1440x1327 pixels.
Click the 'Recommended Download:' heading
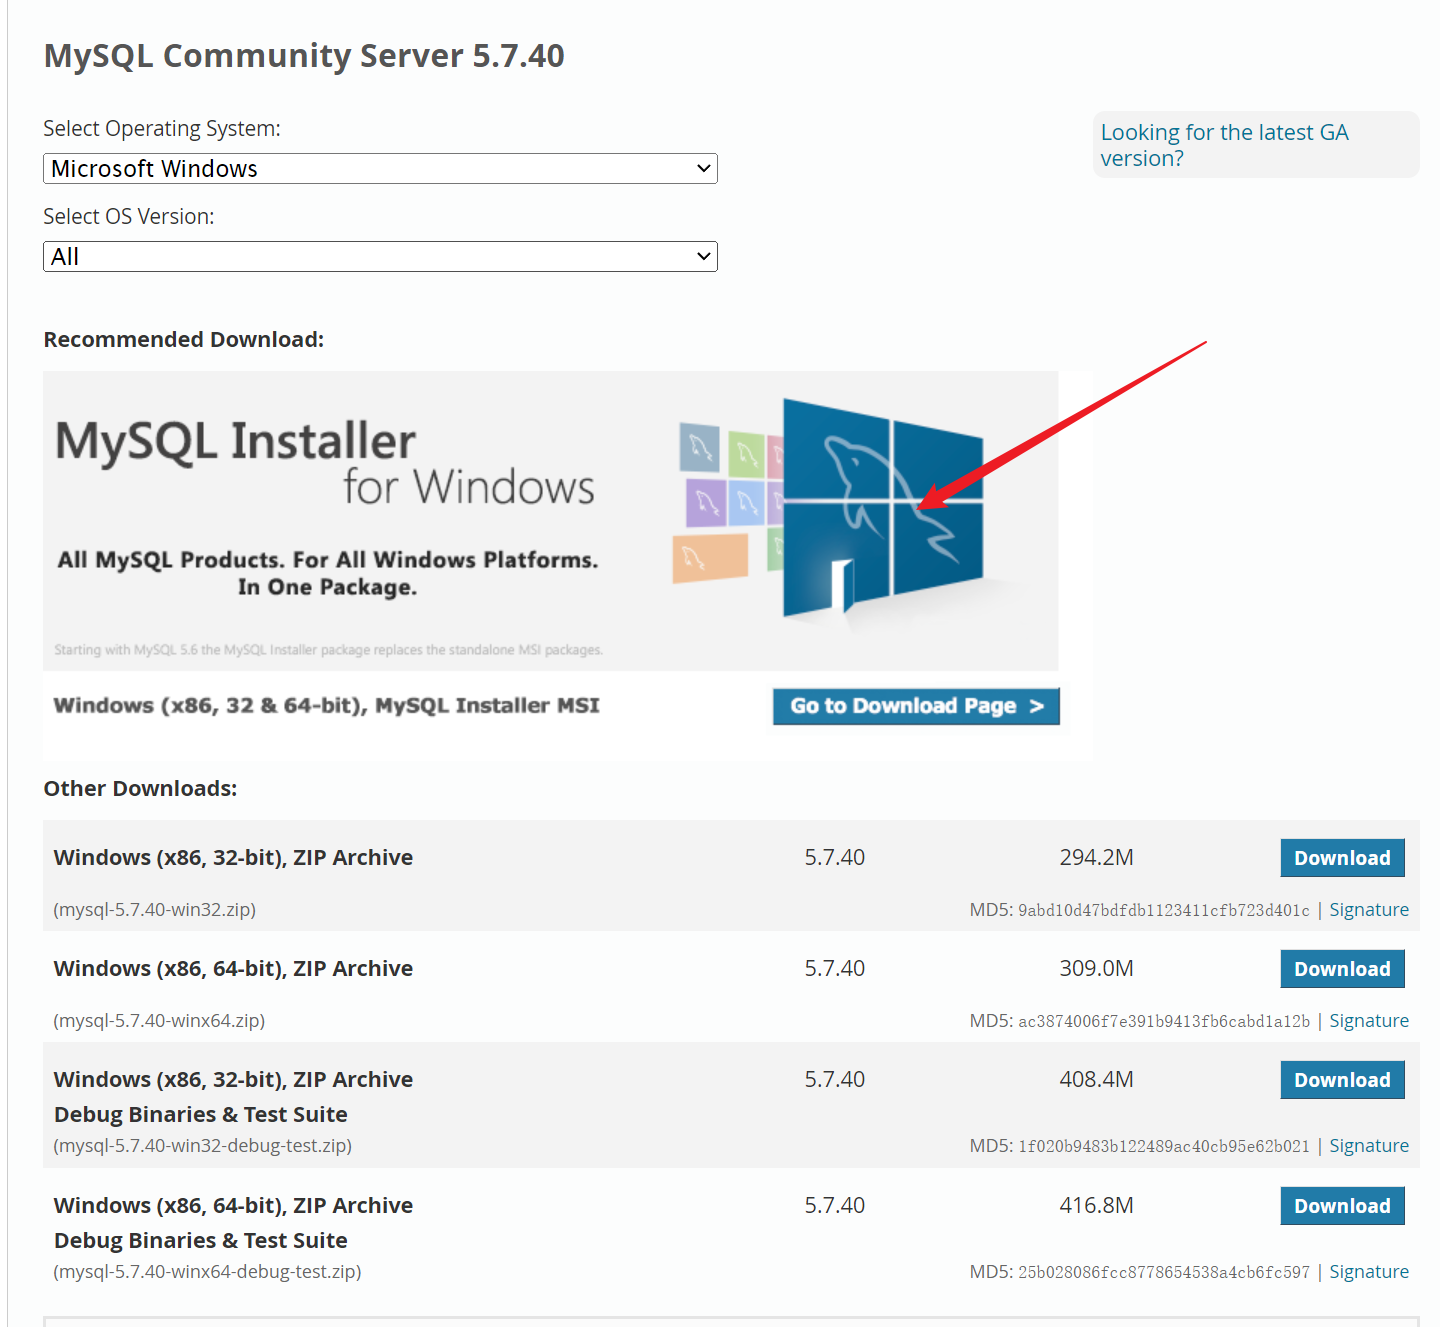[184, 340]
